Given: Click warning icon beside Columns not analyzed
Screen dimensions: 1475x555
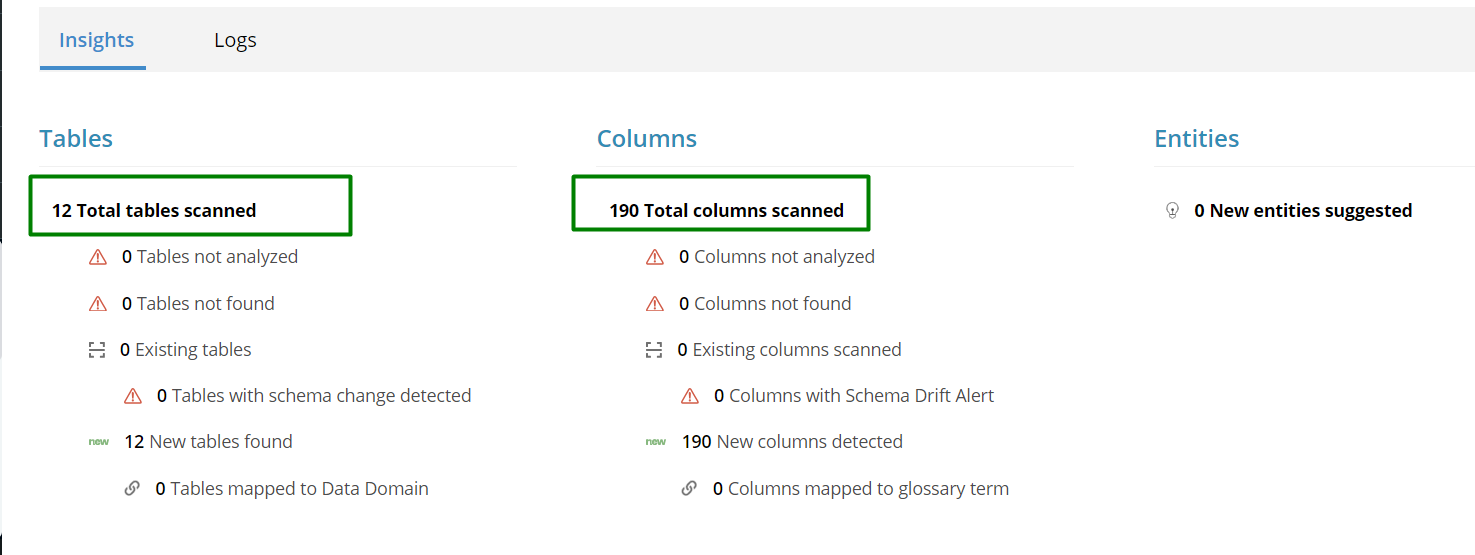Looking at the screenshot, I should (655, 257).
